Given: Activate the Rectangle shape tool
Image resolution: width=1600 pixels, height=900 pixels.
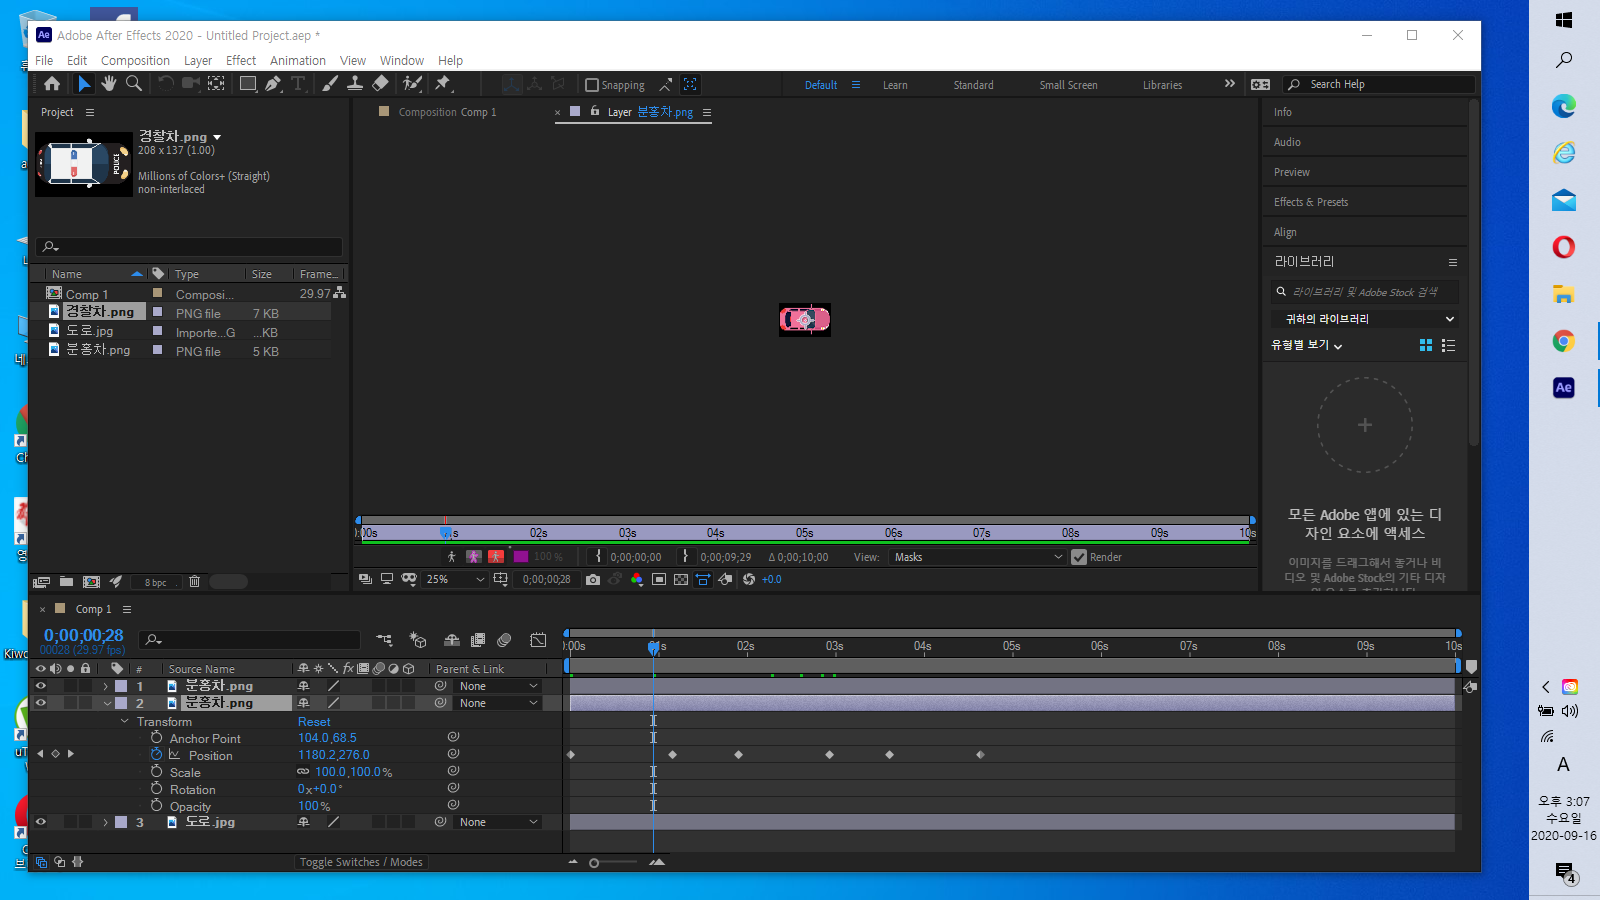Looking at the screenshot, I should tap(248, 84).
